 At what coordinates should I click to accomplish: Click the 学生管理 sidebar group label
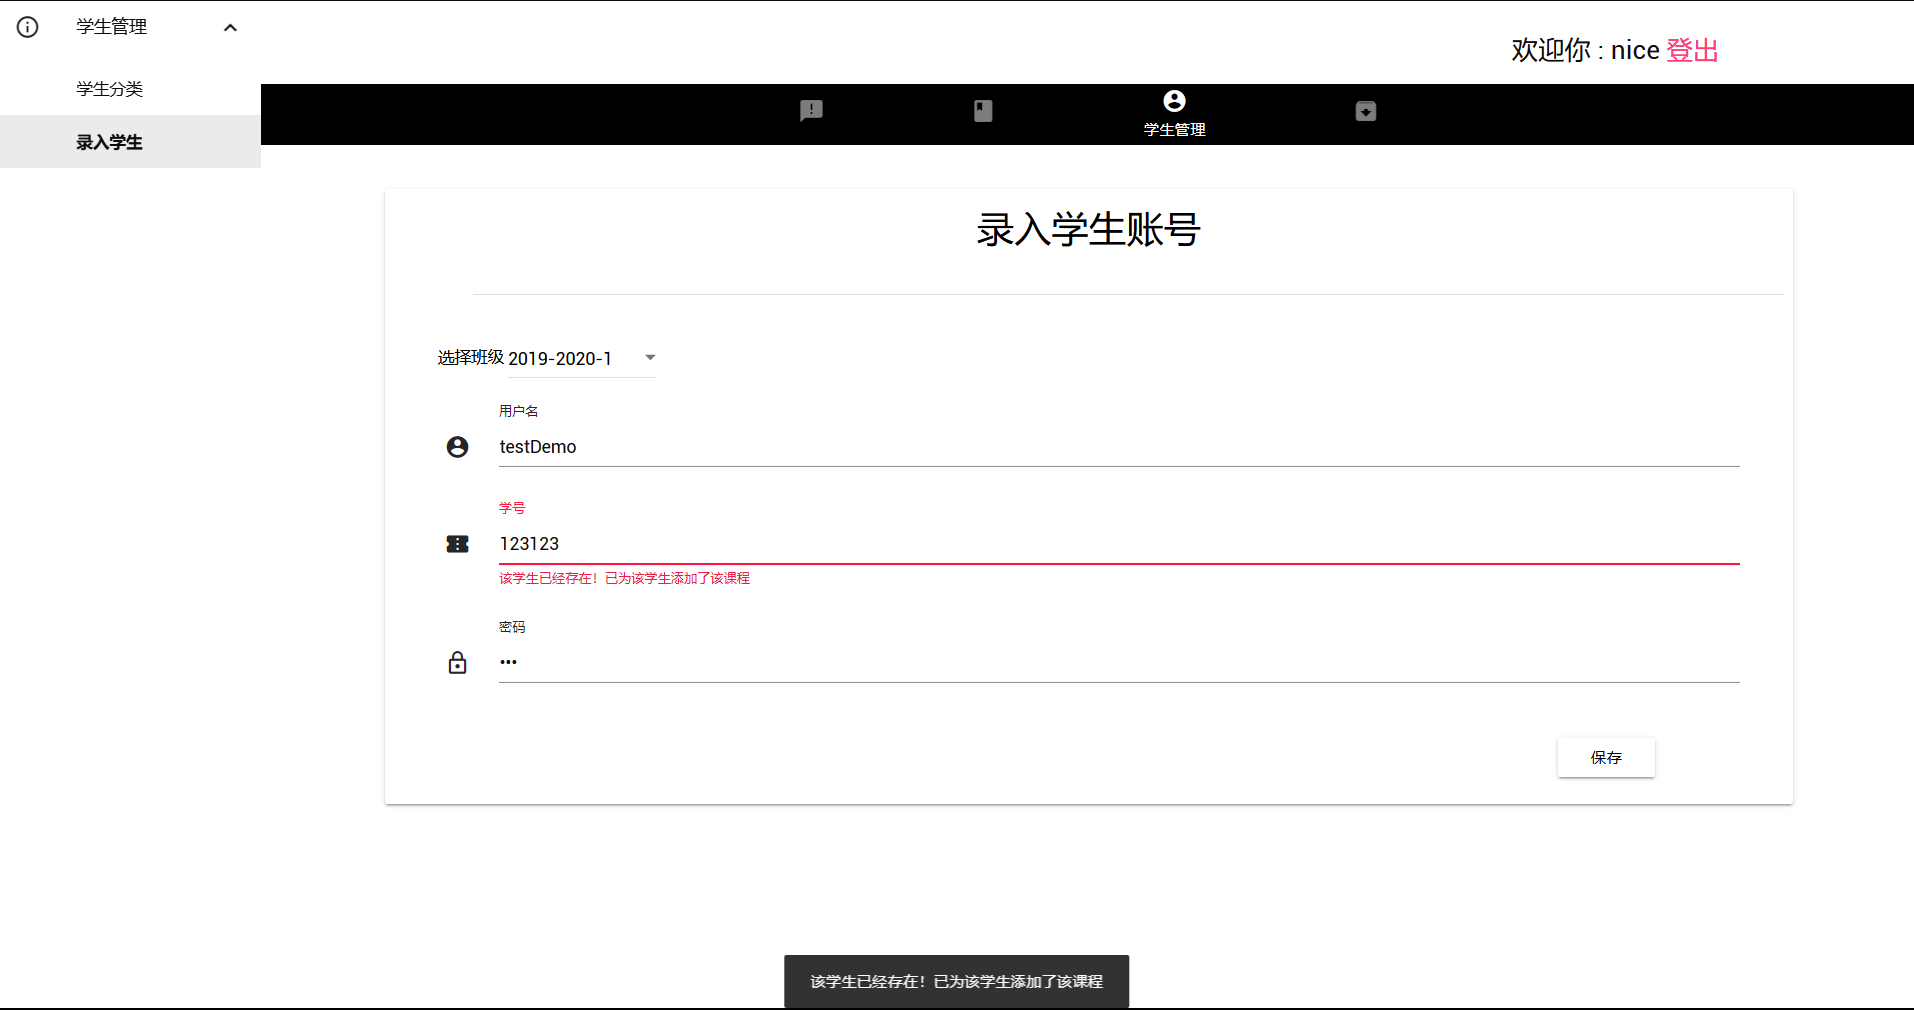[x=112, y=27]
